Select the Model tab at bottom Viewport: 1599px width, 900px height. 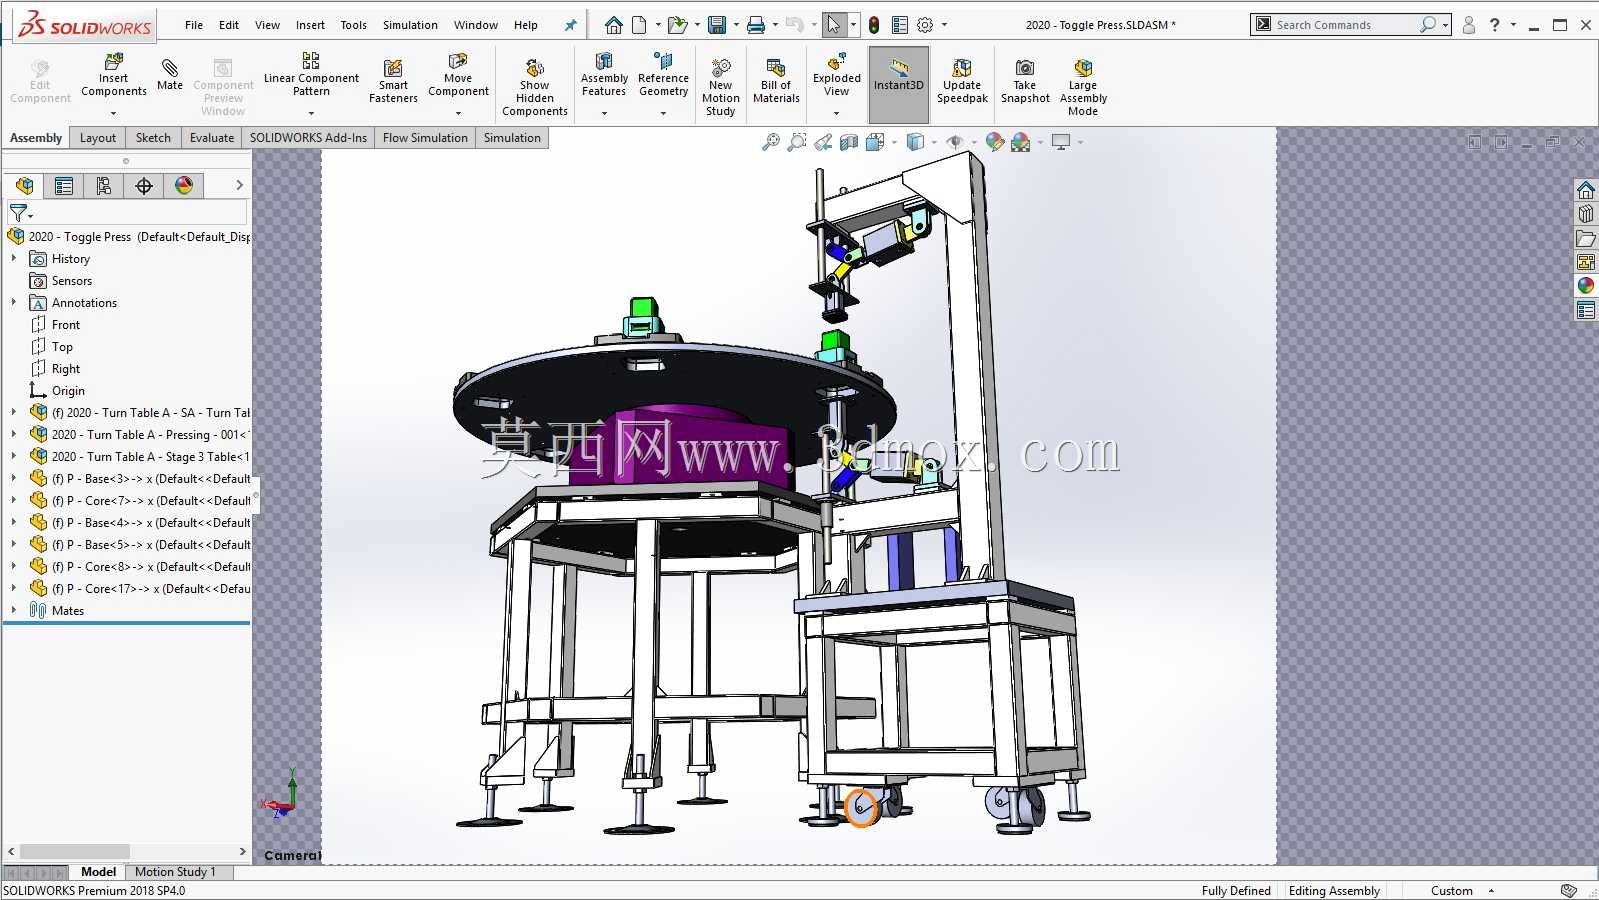coord(98,872)
